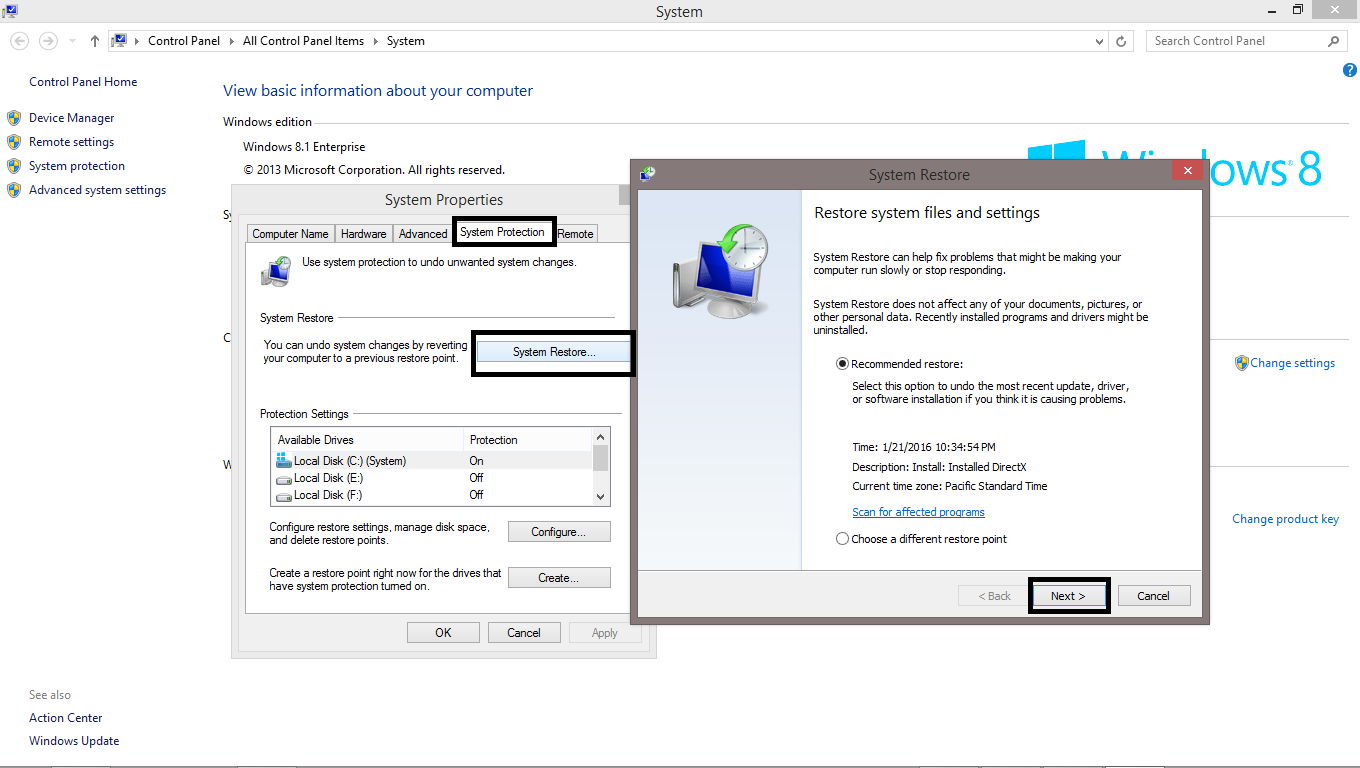Click the Available Drives column header
1360x768 pixels.
click(367, 440)
